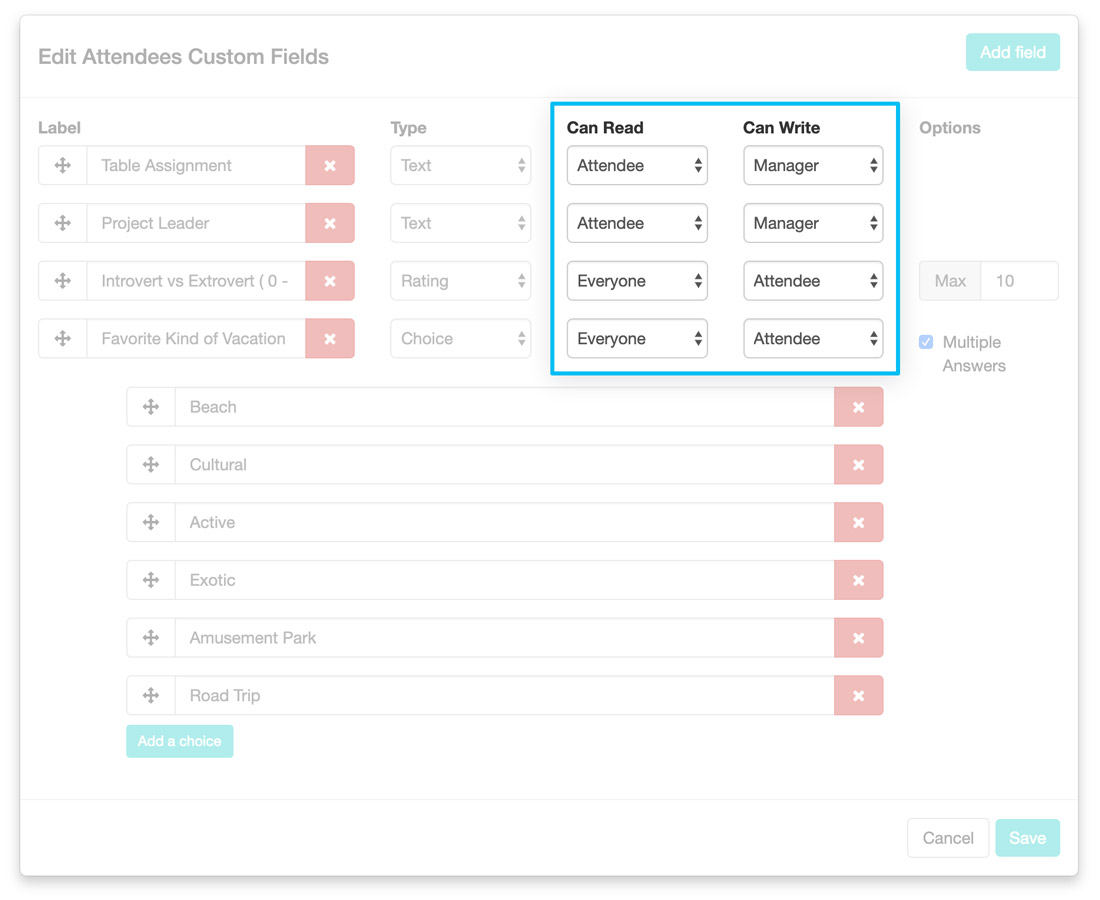Image resolution: width=1100 pixels, height=900 pixels.
Task: Click the drag handle for Table Assignment field
Action: tap(62, 166)
